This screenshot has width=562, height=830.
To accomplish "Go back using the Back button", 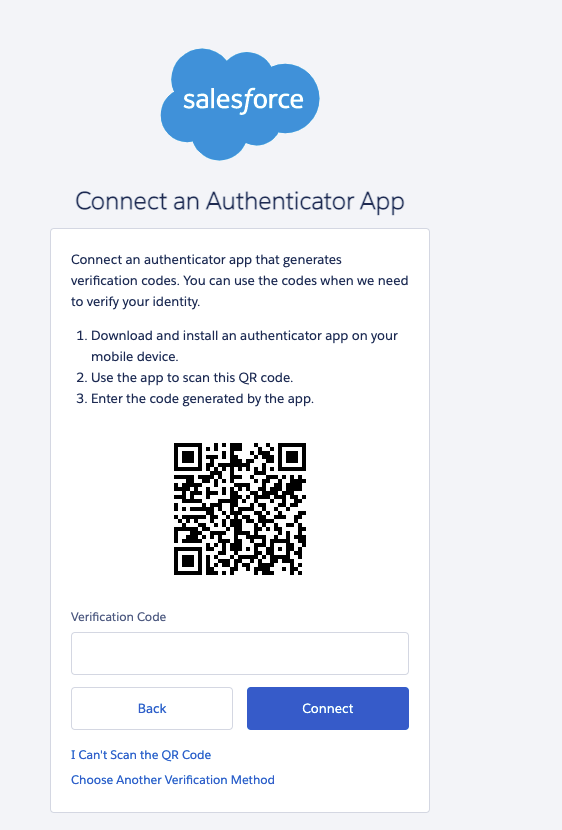I will coord(152,708).
